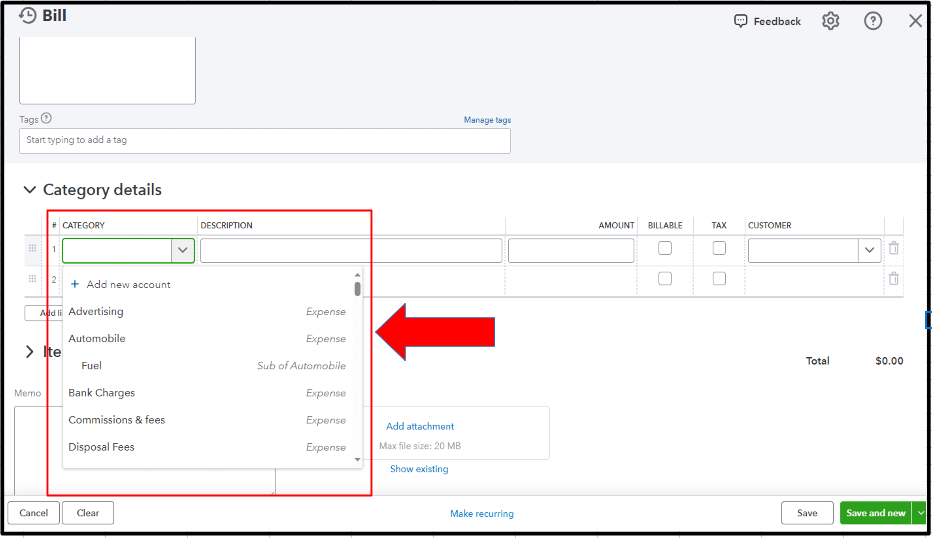
Task: Focus the Amount field in row 1
Action: (x=571, y=250)
